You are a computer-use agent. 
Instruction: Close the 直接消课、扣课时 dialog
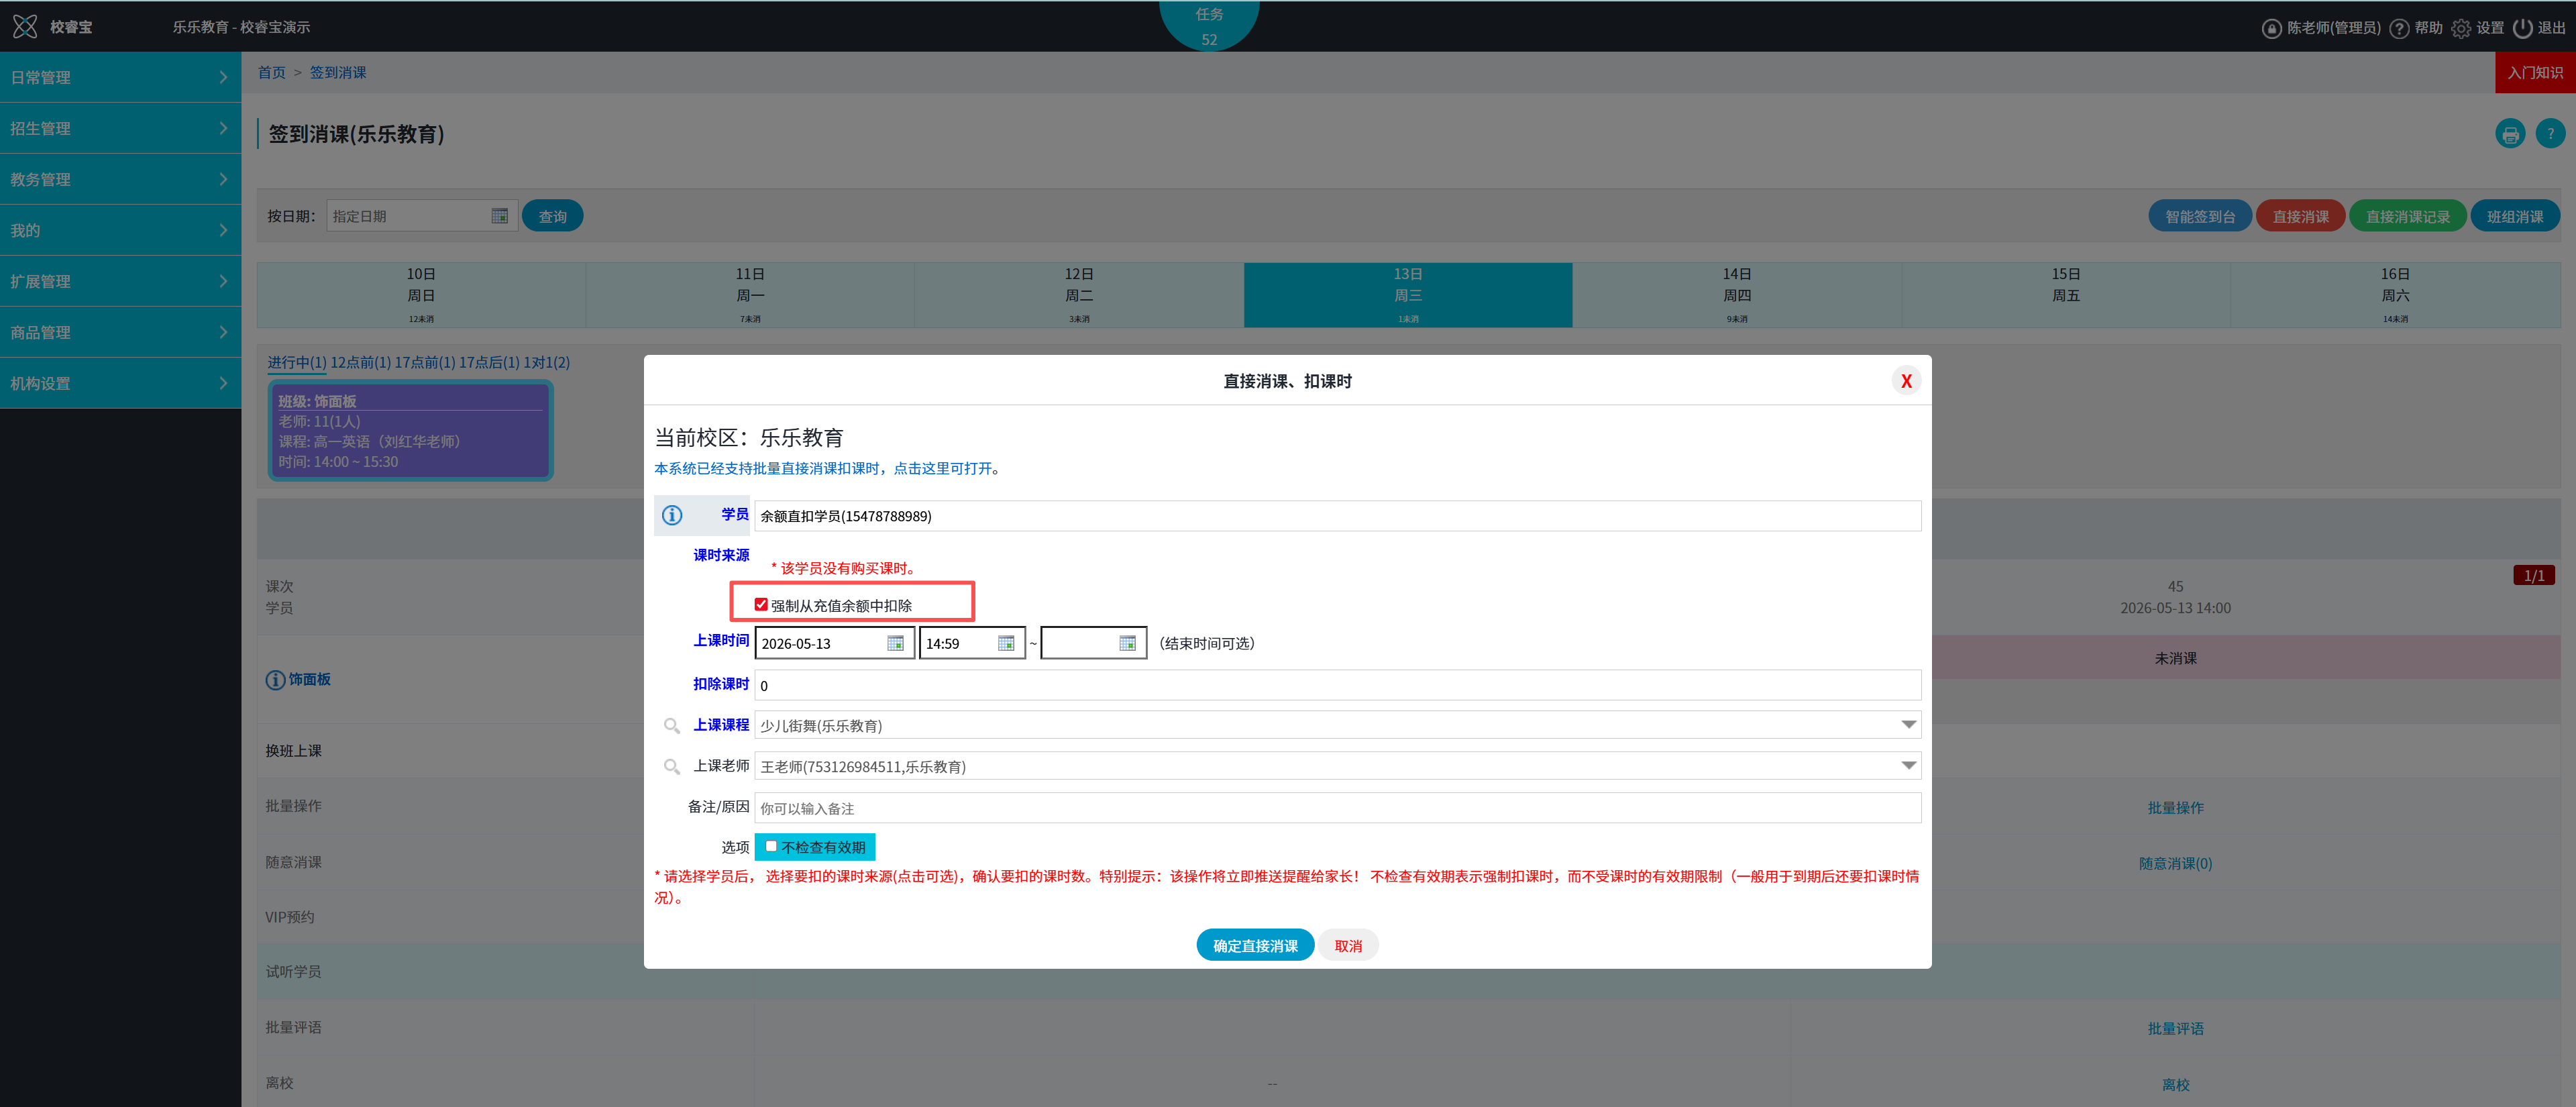tap(1906, 381)
